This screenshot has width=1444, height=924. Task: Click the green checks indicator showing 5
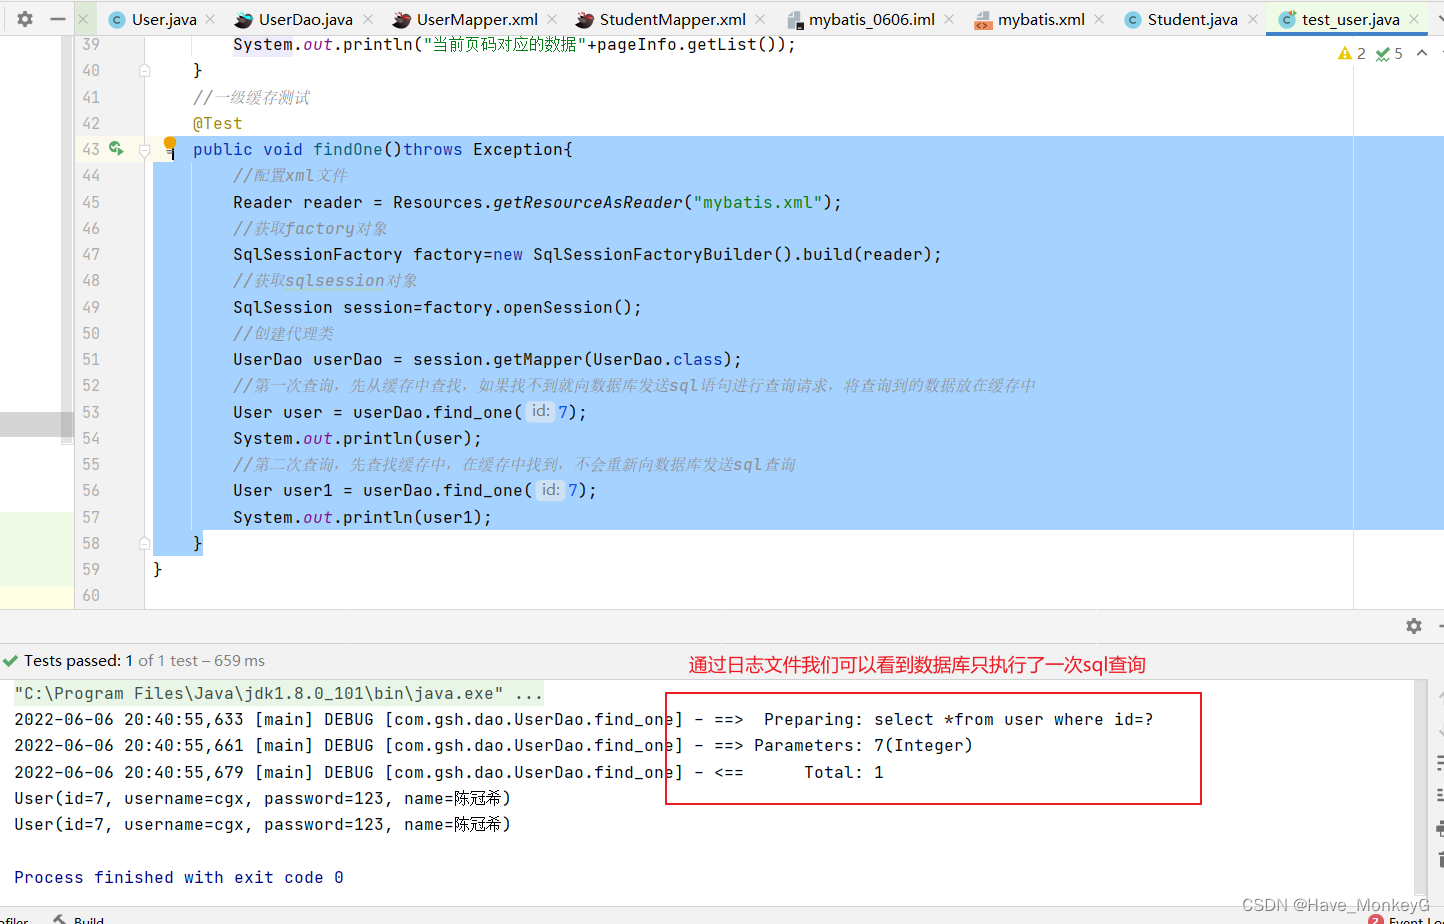1388,53
